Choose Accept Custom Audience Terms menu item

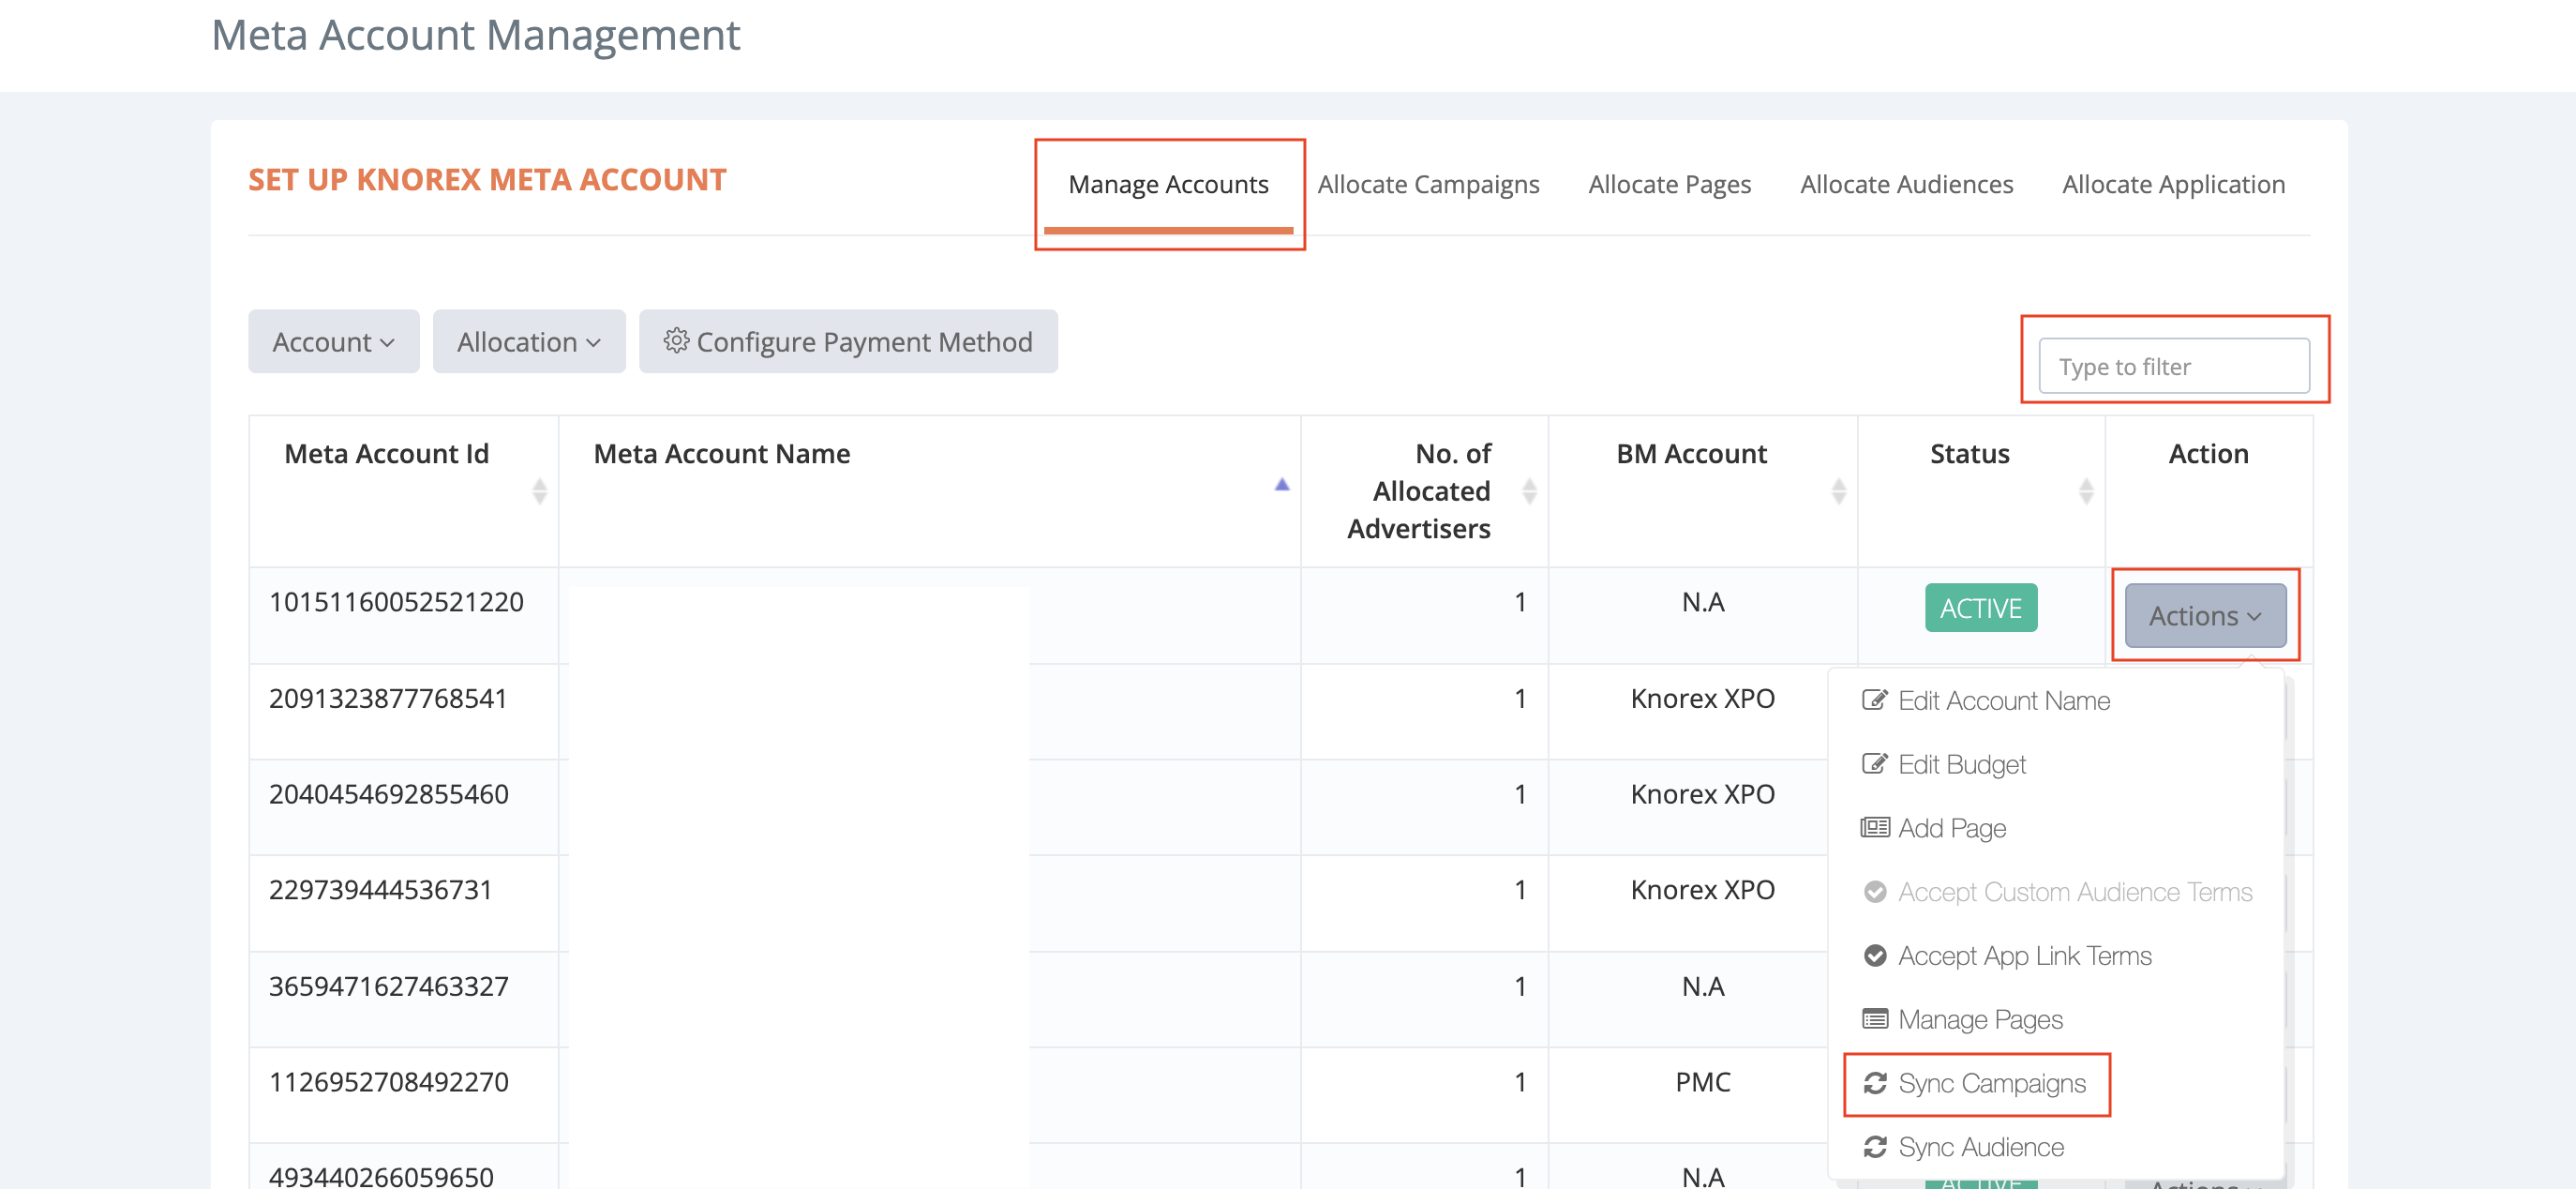[x=2074, y=892]
